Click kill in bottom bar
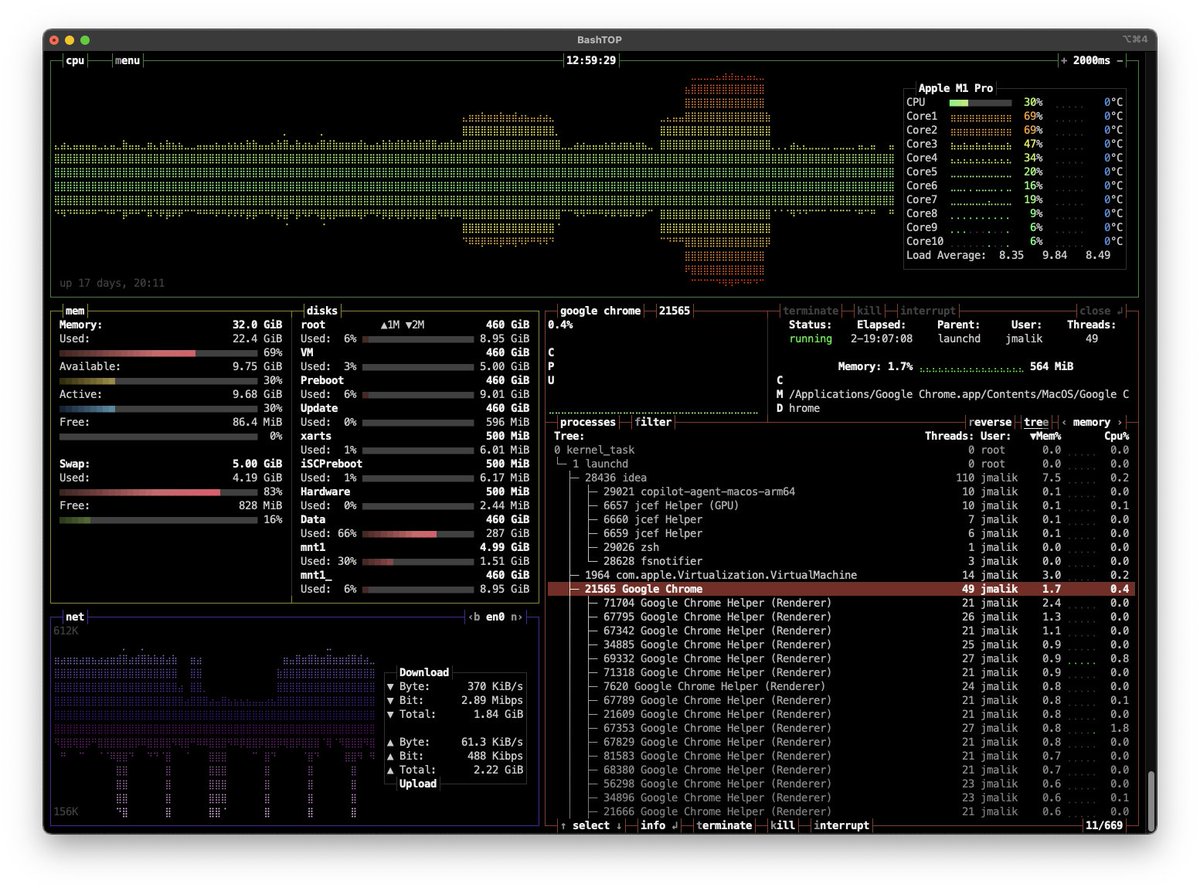 point(783,825)
